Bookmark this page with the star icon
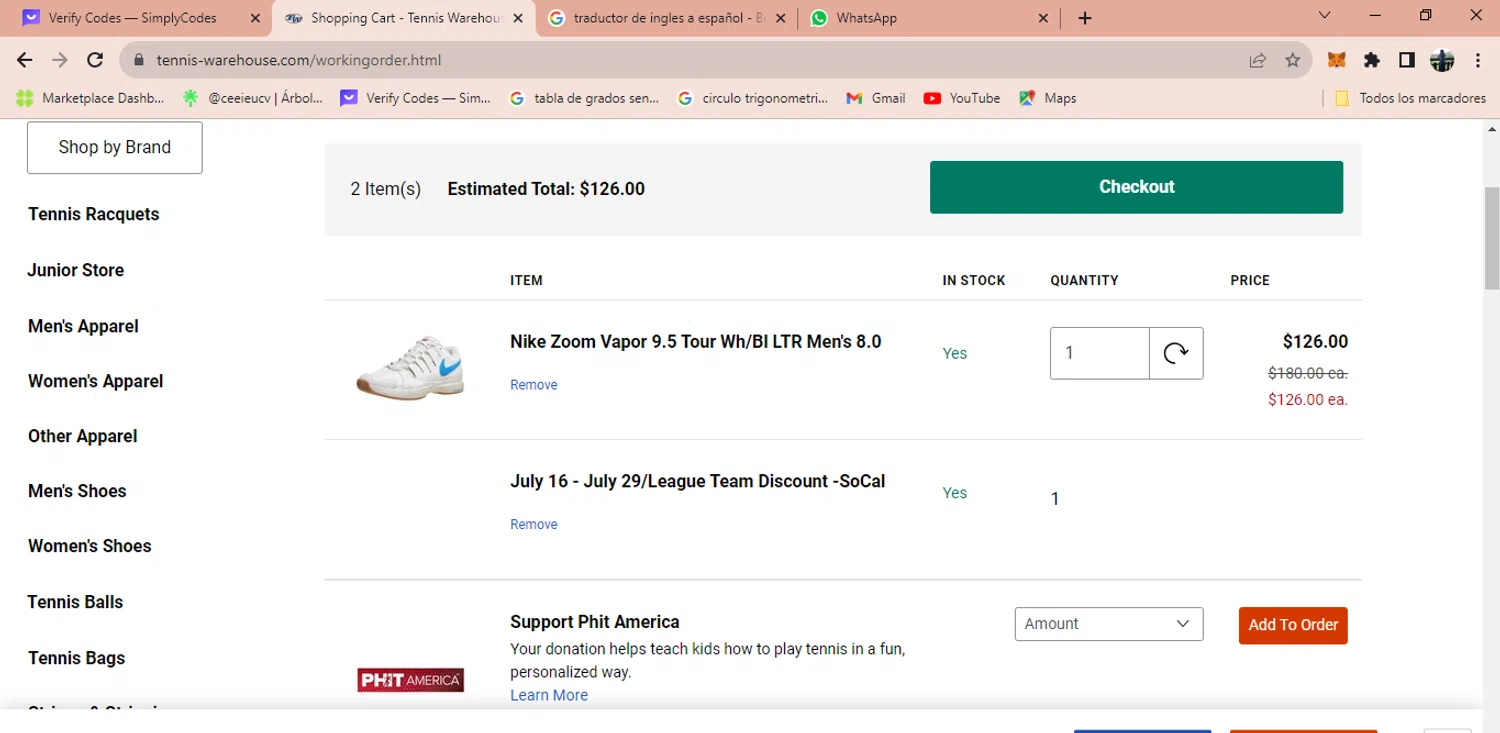This screenshot has height=733, width=1500. tap(1292, 60)
